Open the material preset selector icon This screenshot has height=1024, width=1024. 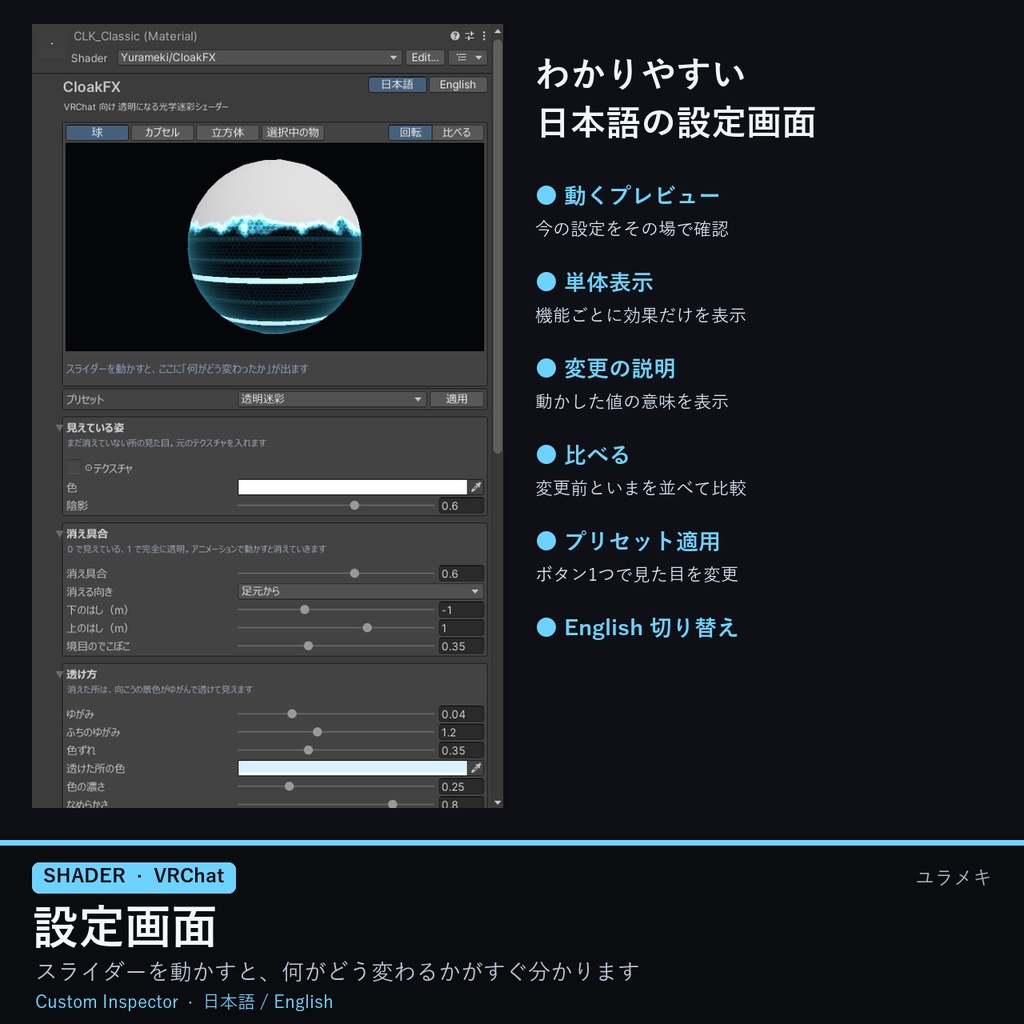[470, 36]
